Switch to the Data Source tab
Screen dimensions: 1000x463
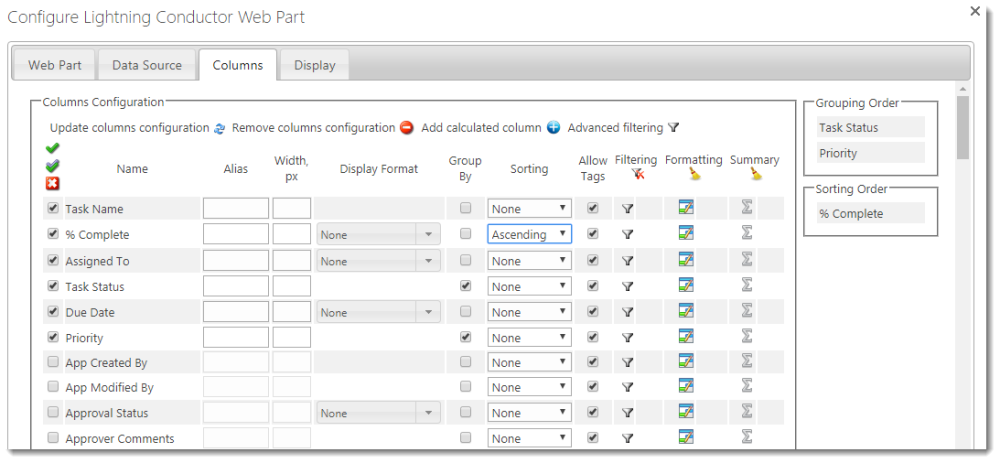(x=147, y=65)
